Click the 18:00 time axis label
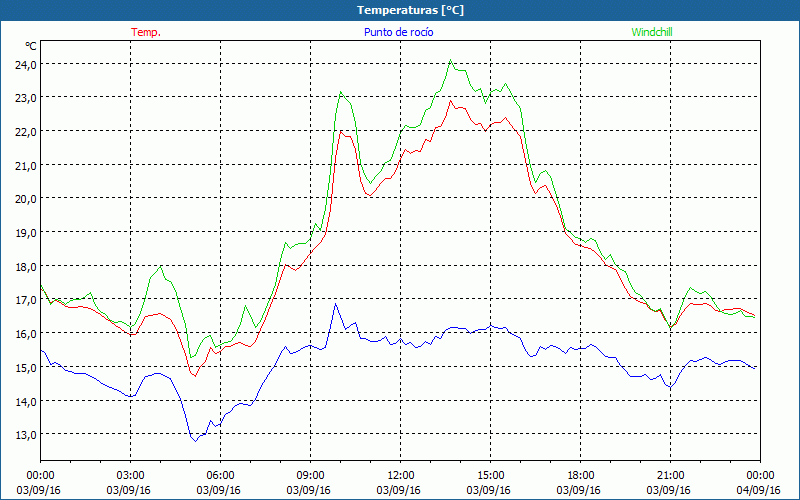This screenshot has height=500, width=800. click(581, 476)
